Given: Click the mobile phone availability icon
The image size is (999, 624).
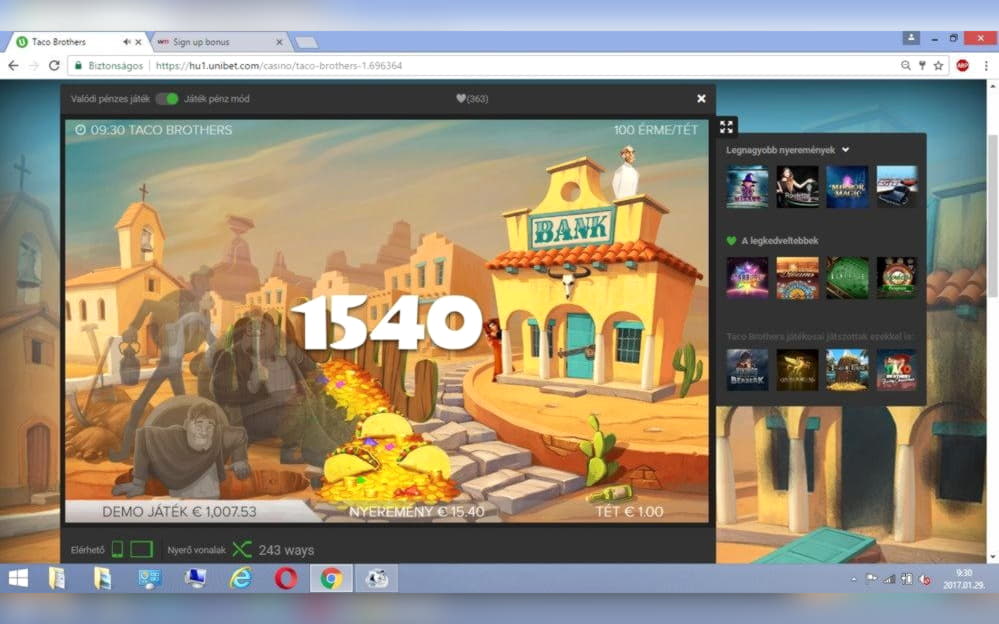Looking at the screenshot, I should point(117,549).
